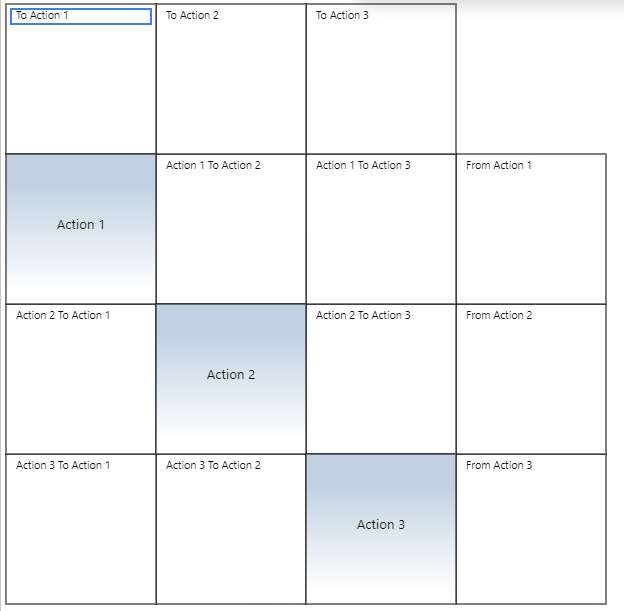Click the 'From Action 2' cell
624x611 pixels.
[x=531, y=380]
